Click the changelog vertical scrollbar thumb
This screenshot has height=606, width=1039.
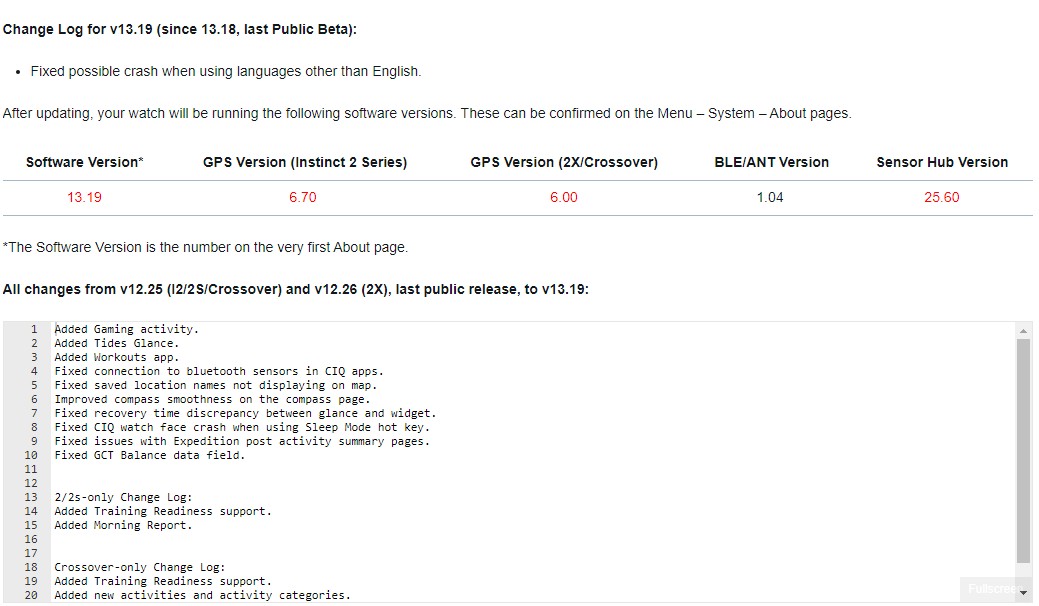coord(1023,450)
